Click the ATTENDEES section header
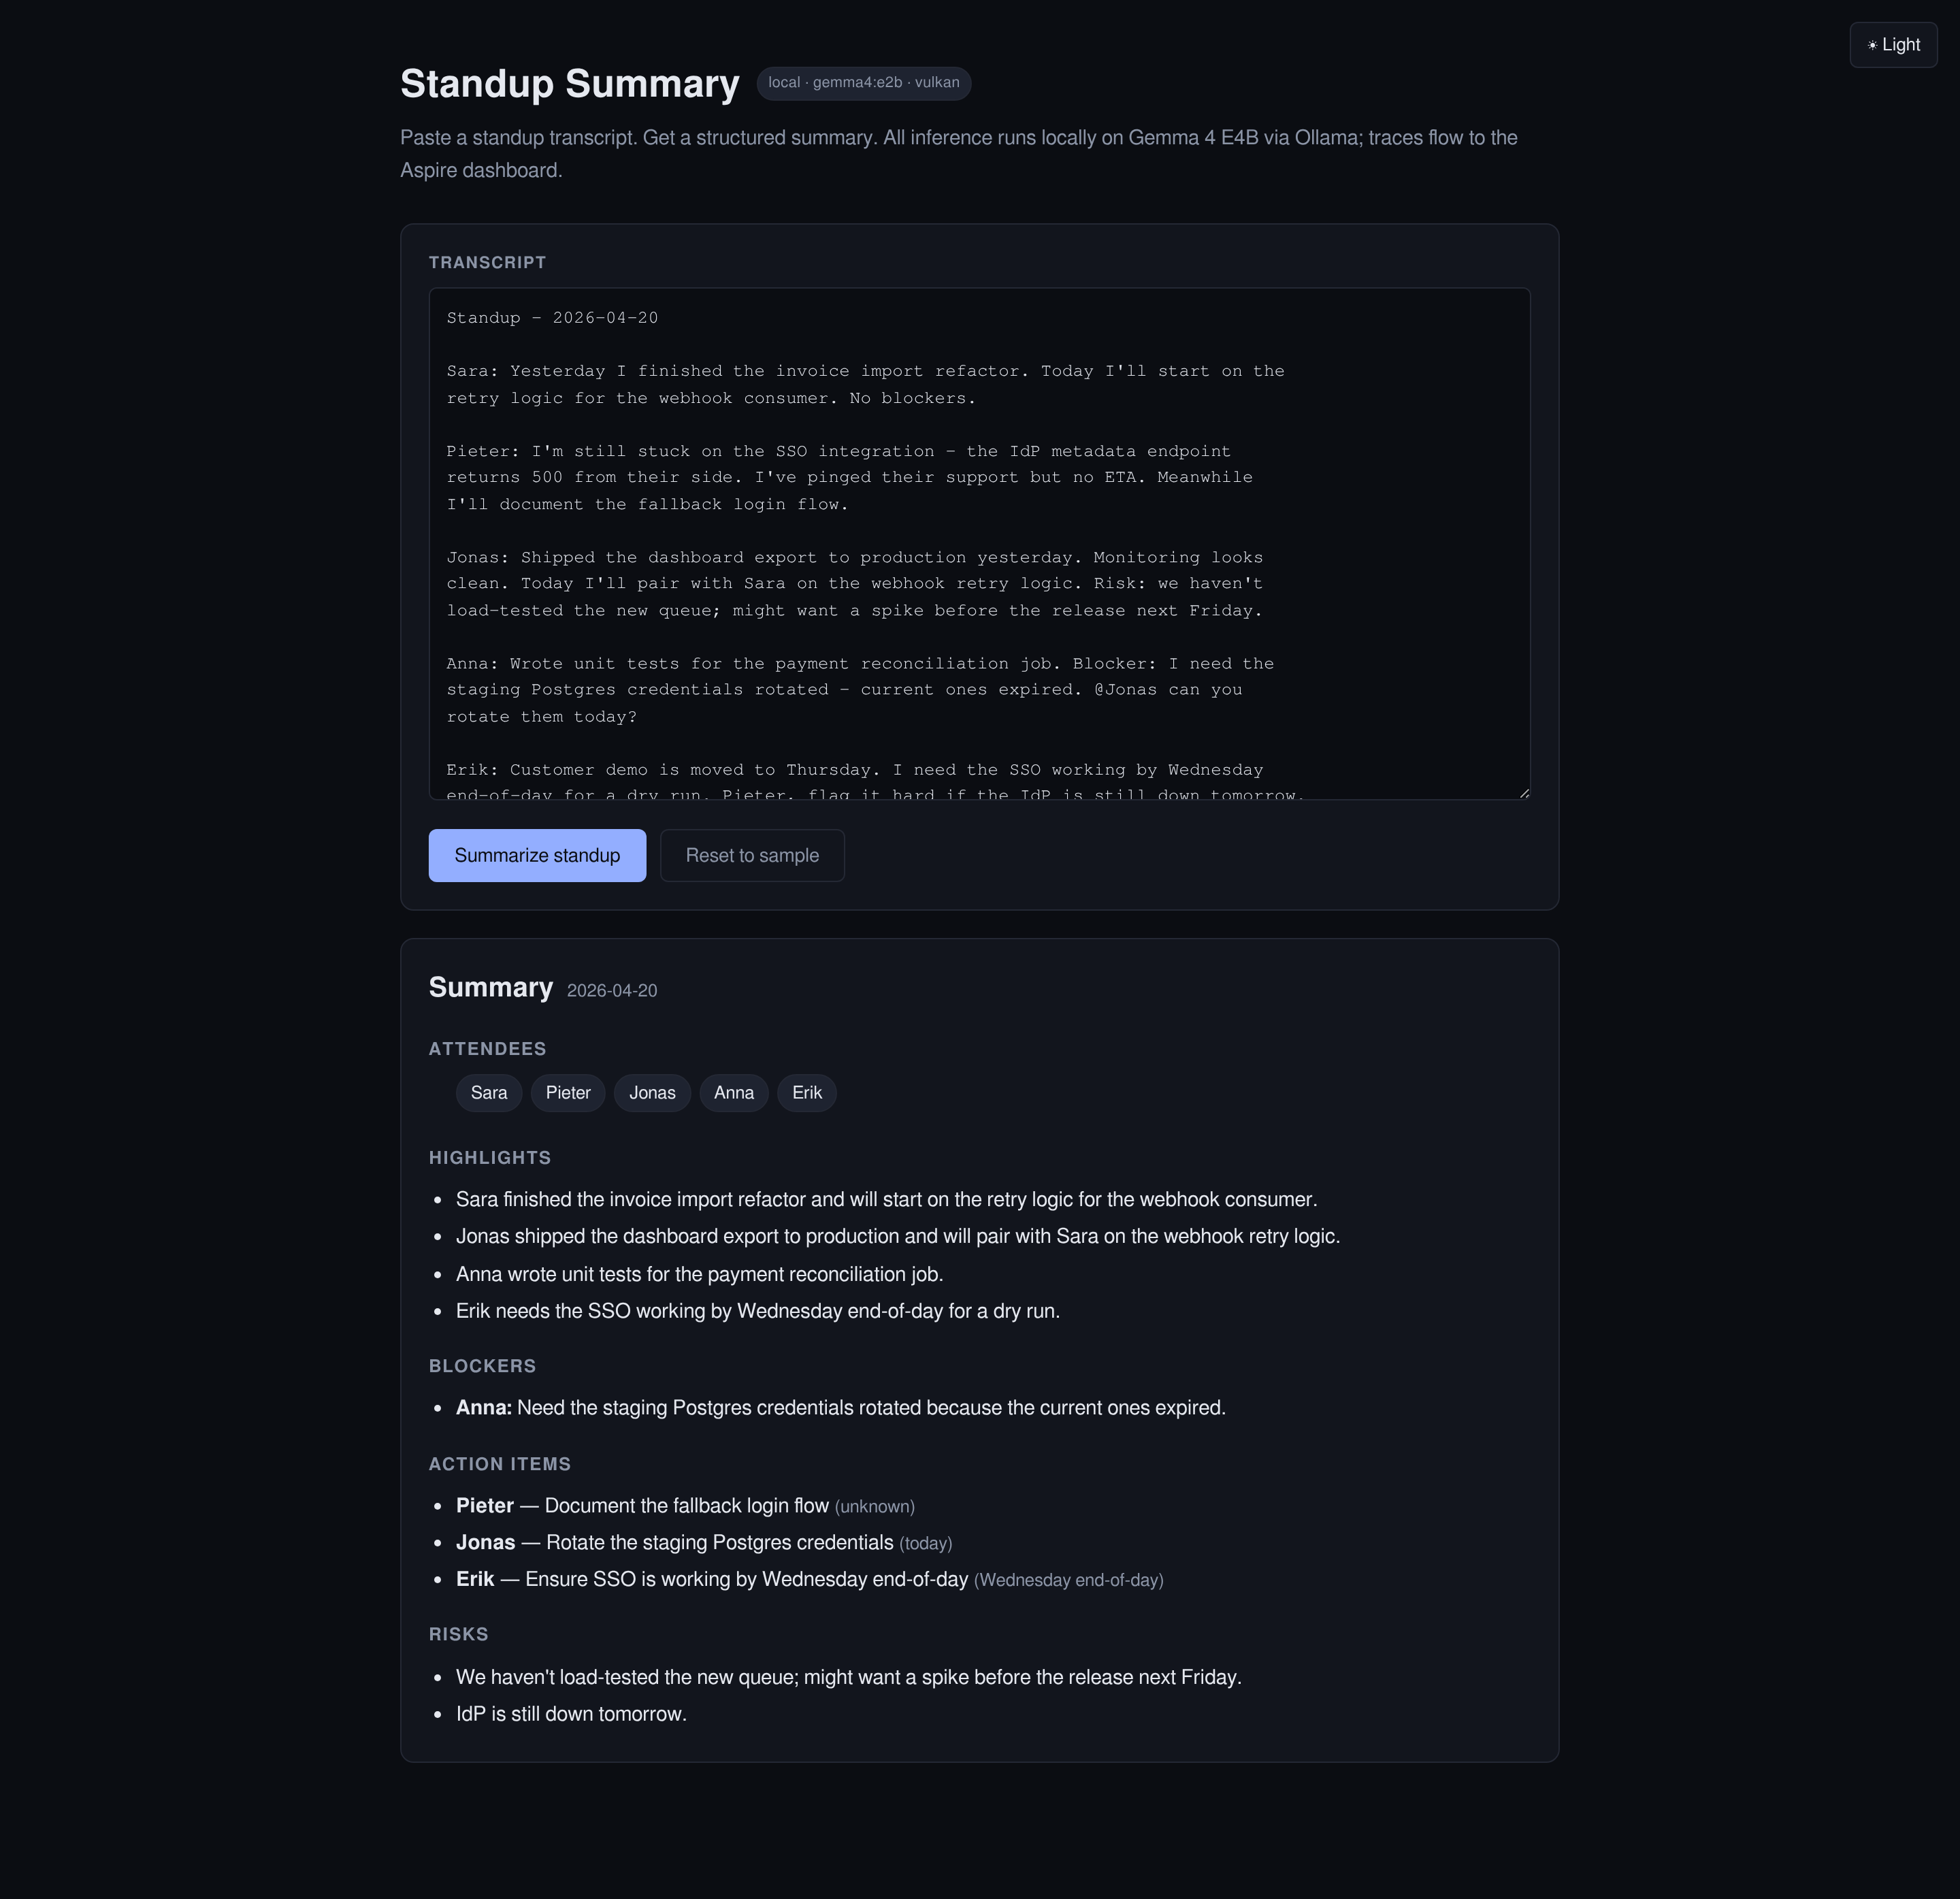The width and height of the screenshot is (1960, 1899). 487,1049
